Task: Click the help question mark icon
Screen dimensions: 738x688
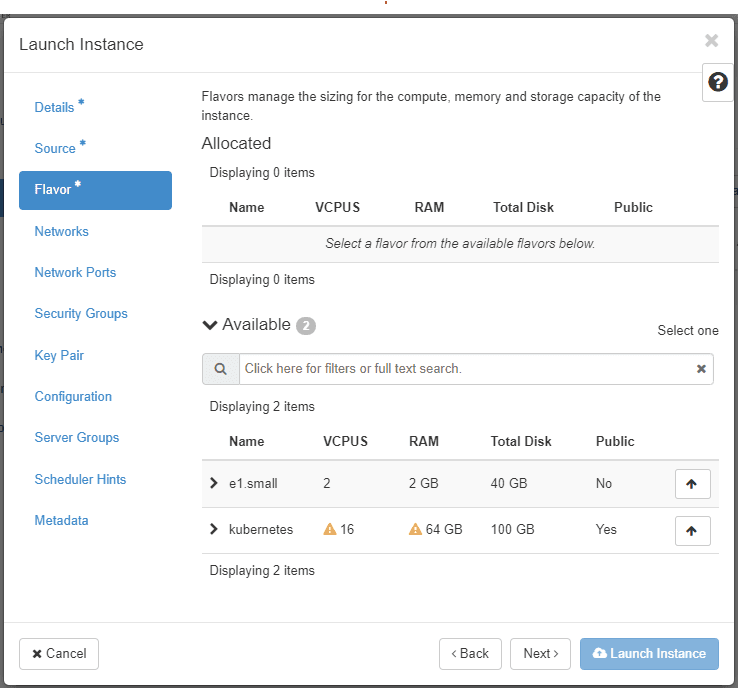Action: tap(718, 82)
